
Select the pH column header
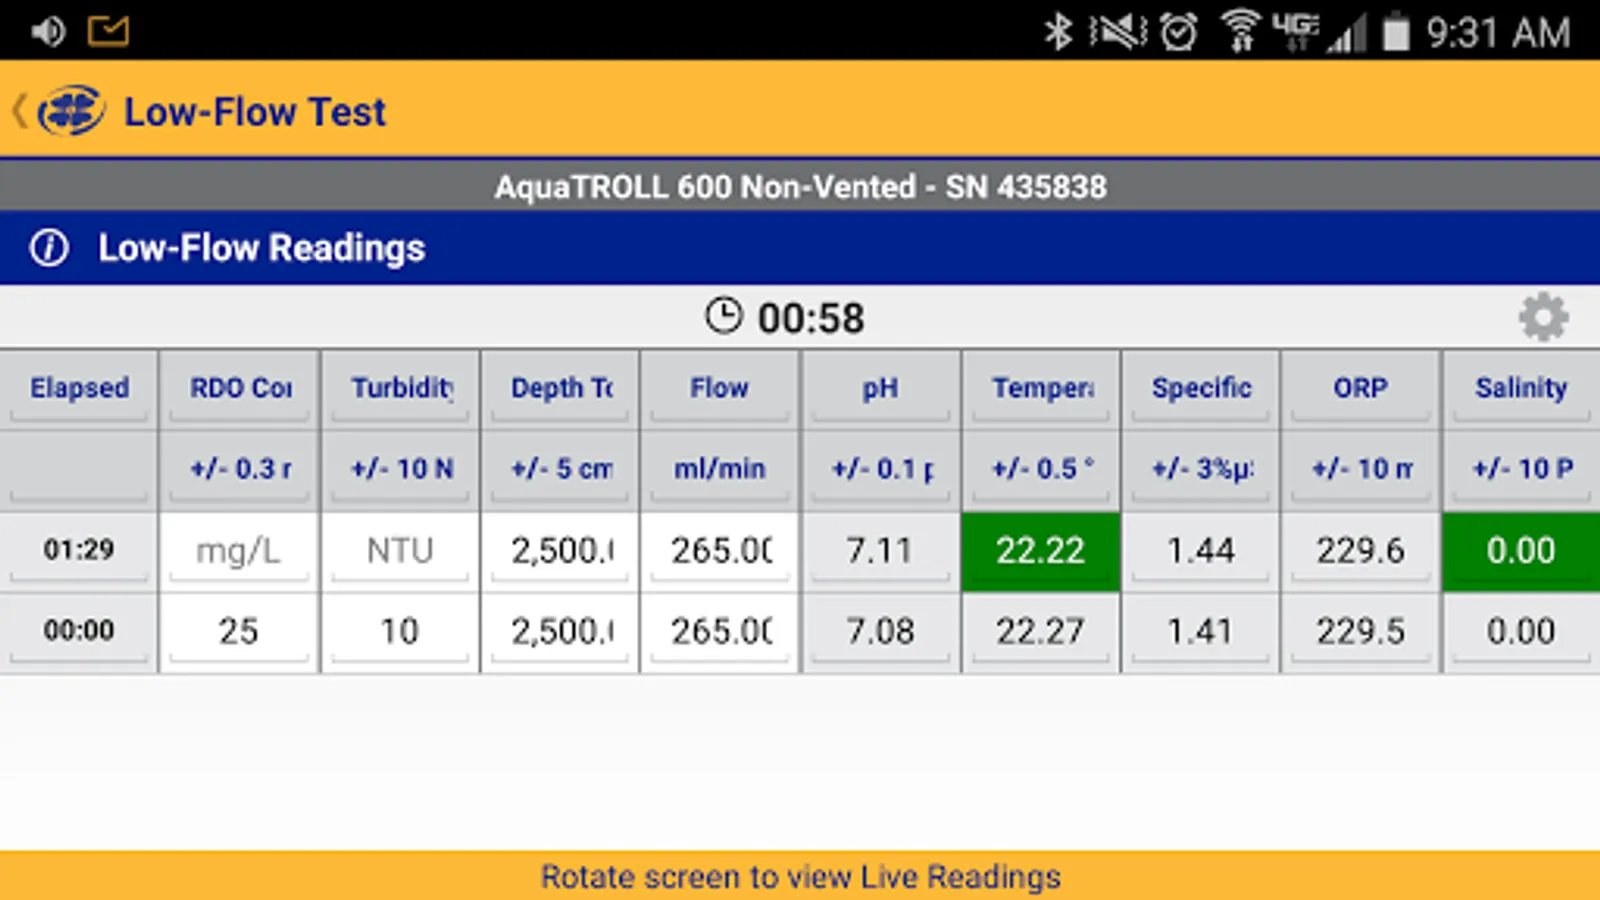[x=881, y=389]
